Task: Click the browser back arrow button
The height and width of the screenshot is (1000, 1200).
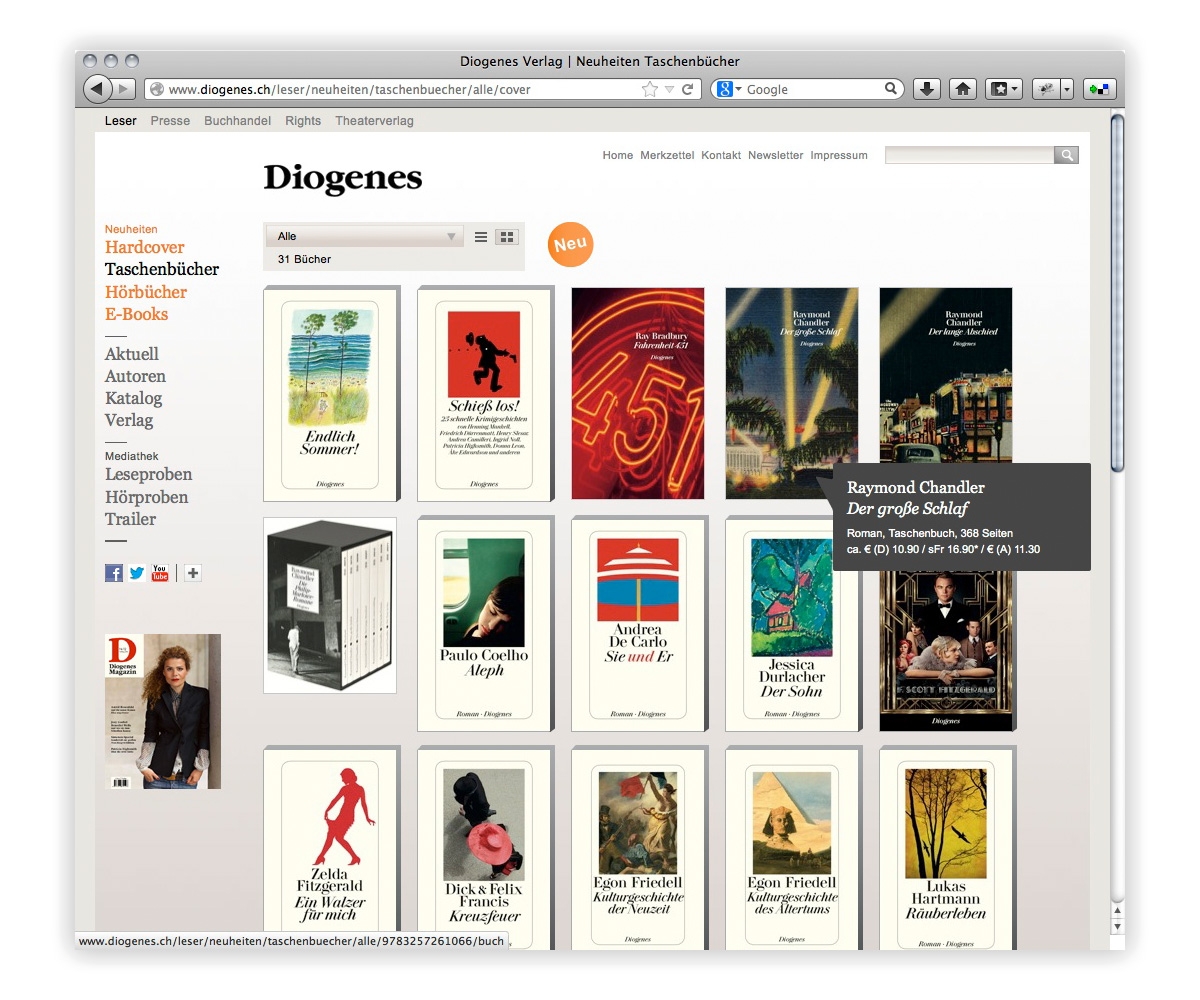Action: [97, 89]
